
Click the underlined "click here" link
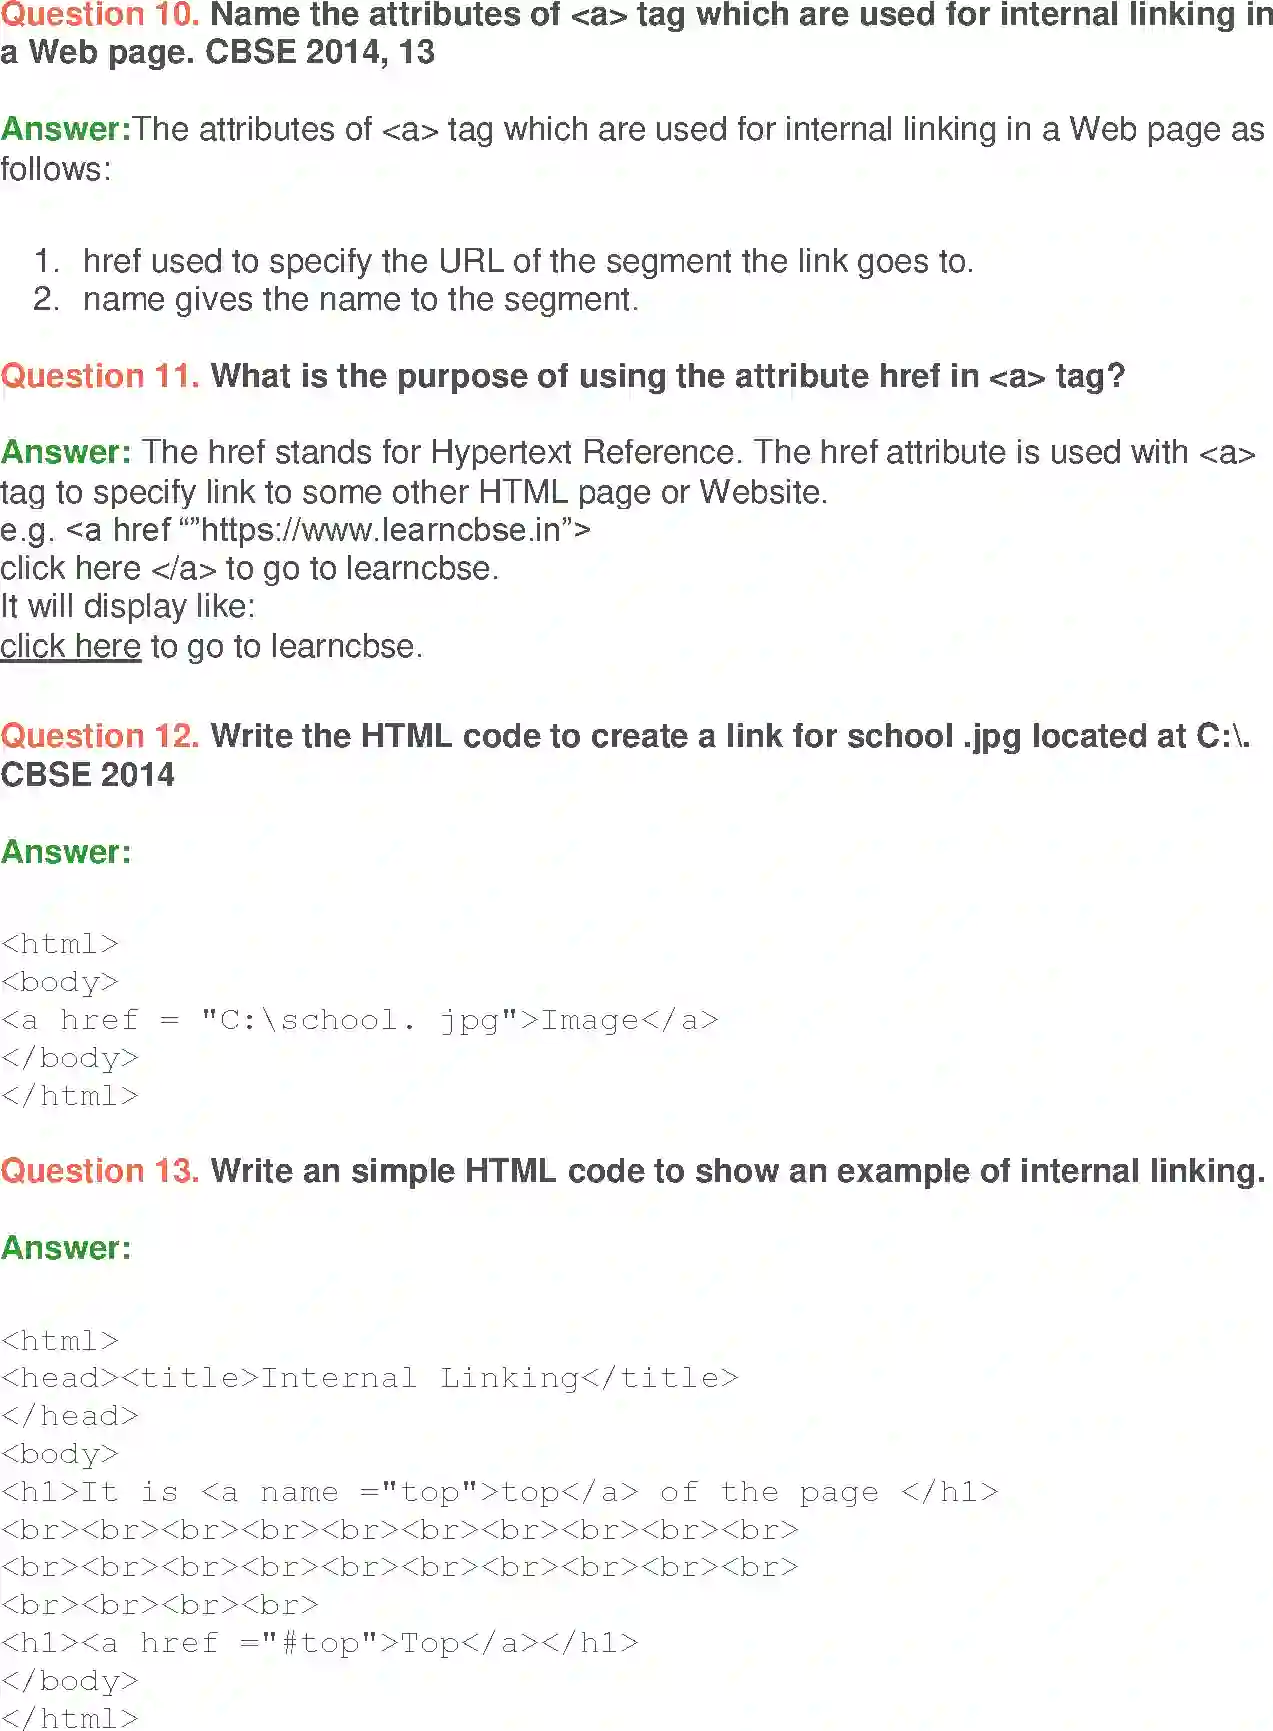(x=71, y=647)
